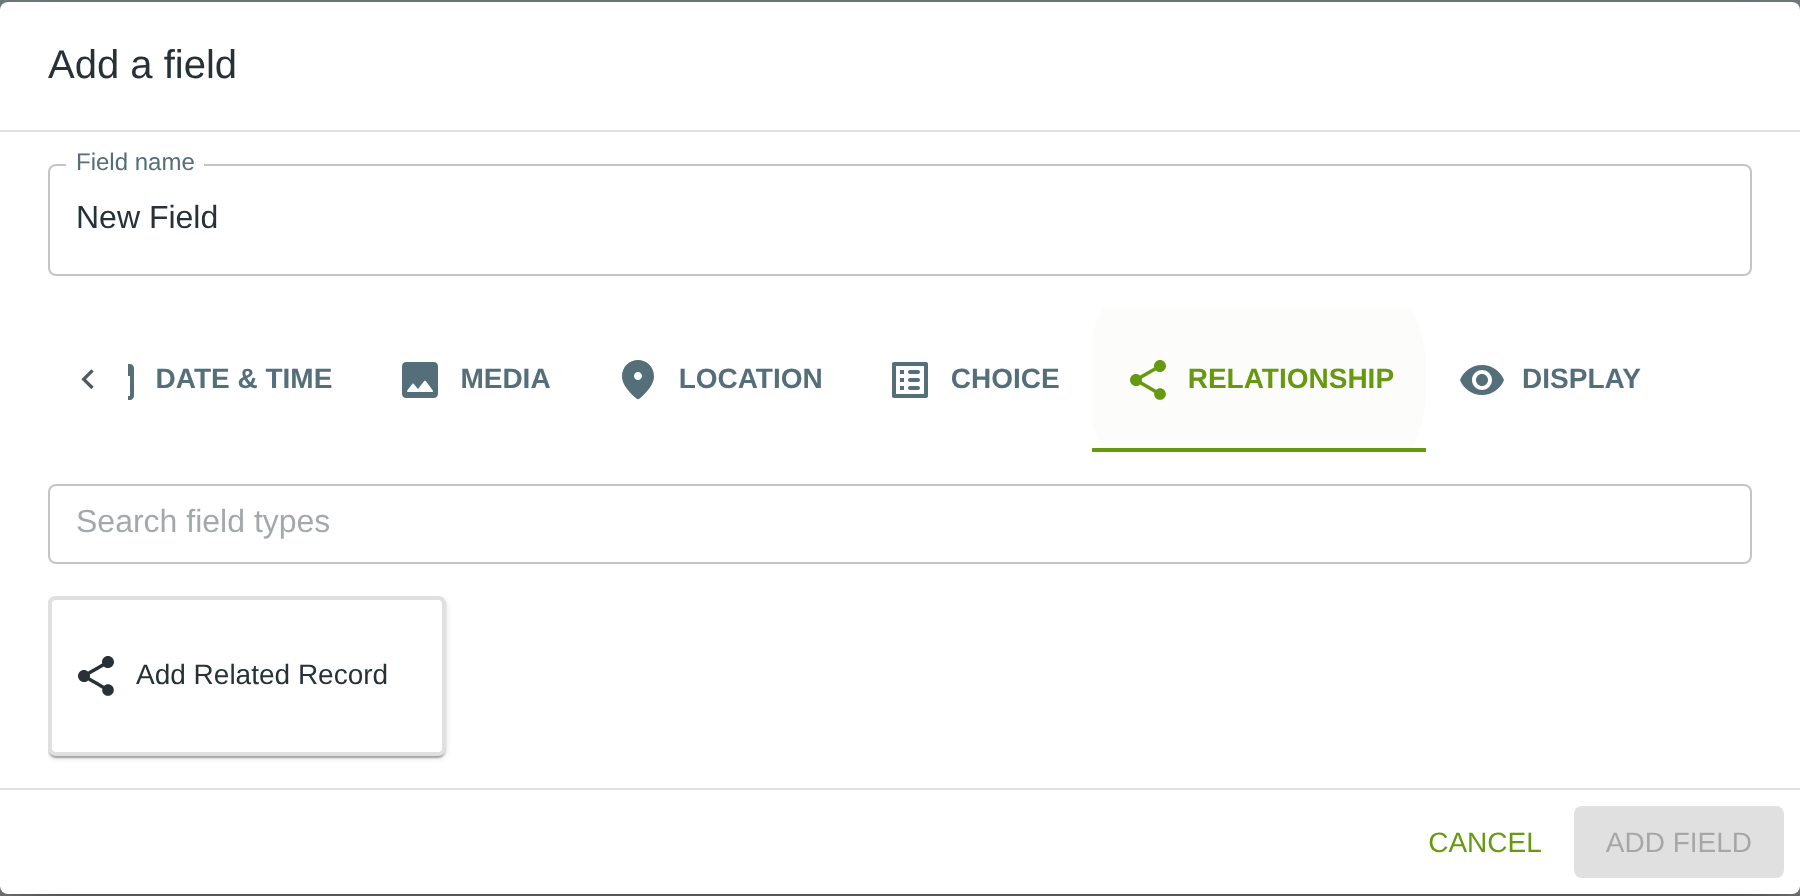This screenshot has height=896, width=1800.
Task: Click the map pin icon for Location
Action: point(637,380)
